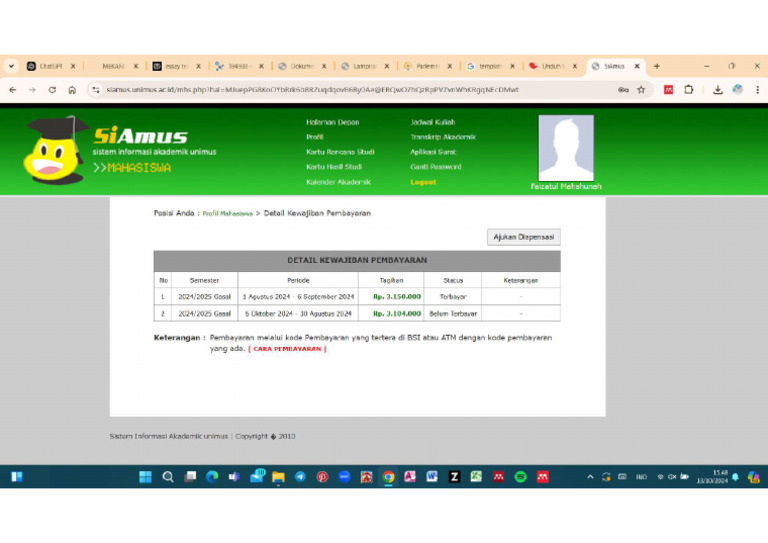Open Halaman Depan menu link

click(333, 122)
